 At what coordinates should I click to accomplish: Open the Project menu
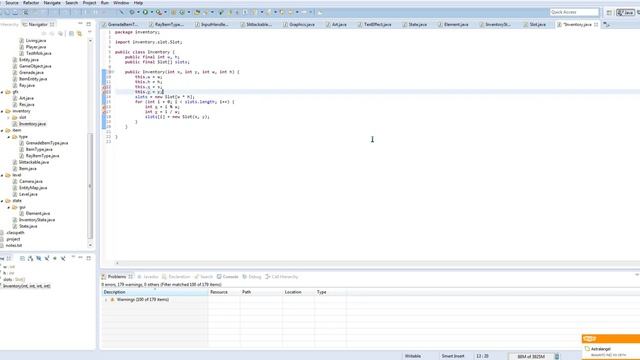89,2
